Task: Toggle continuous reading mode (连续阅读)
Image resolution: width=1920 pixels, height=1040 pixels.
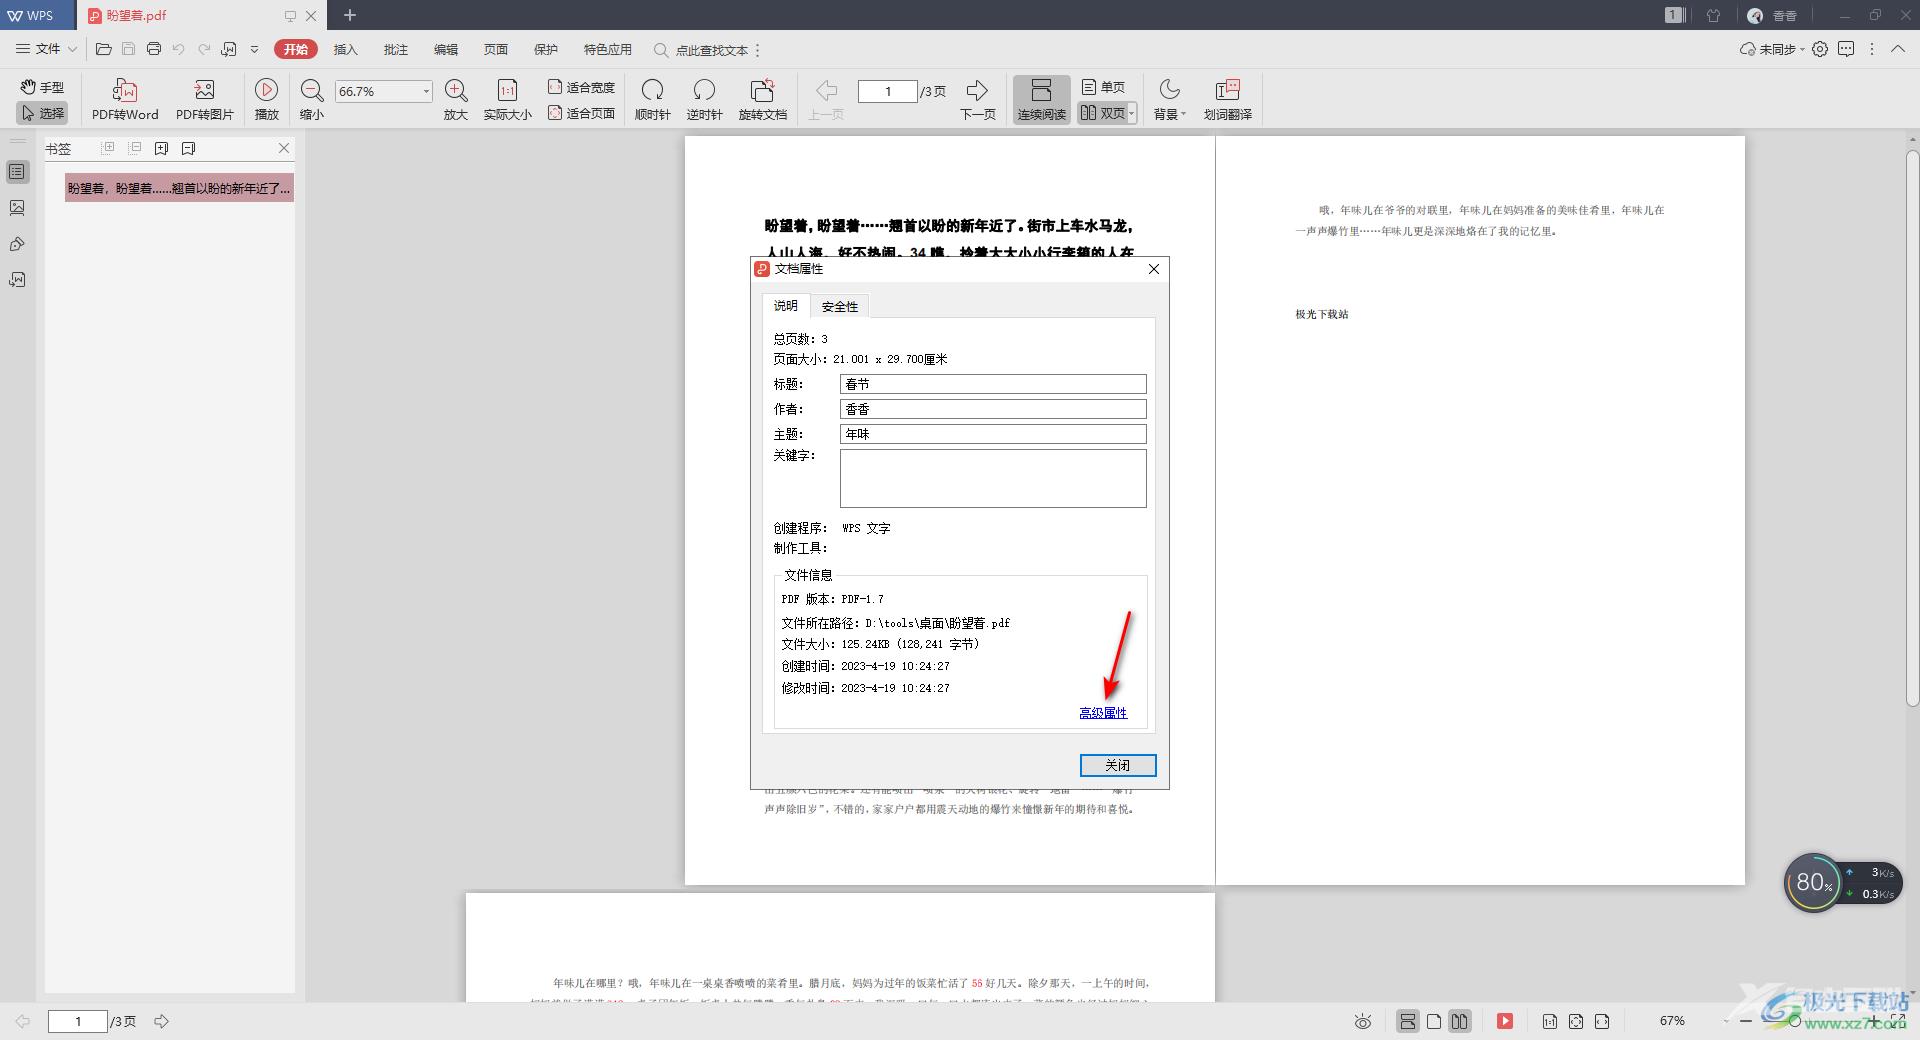Action: click(1041, 100)
